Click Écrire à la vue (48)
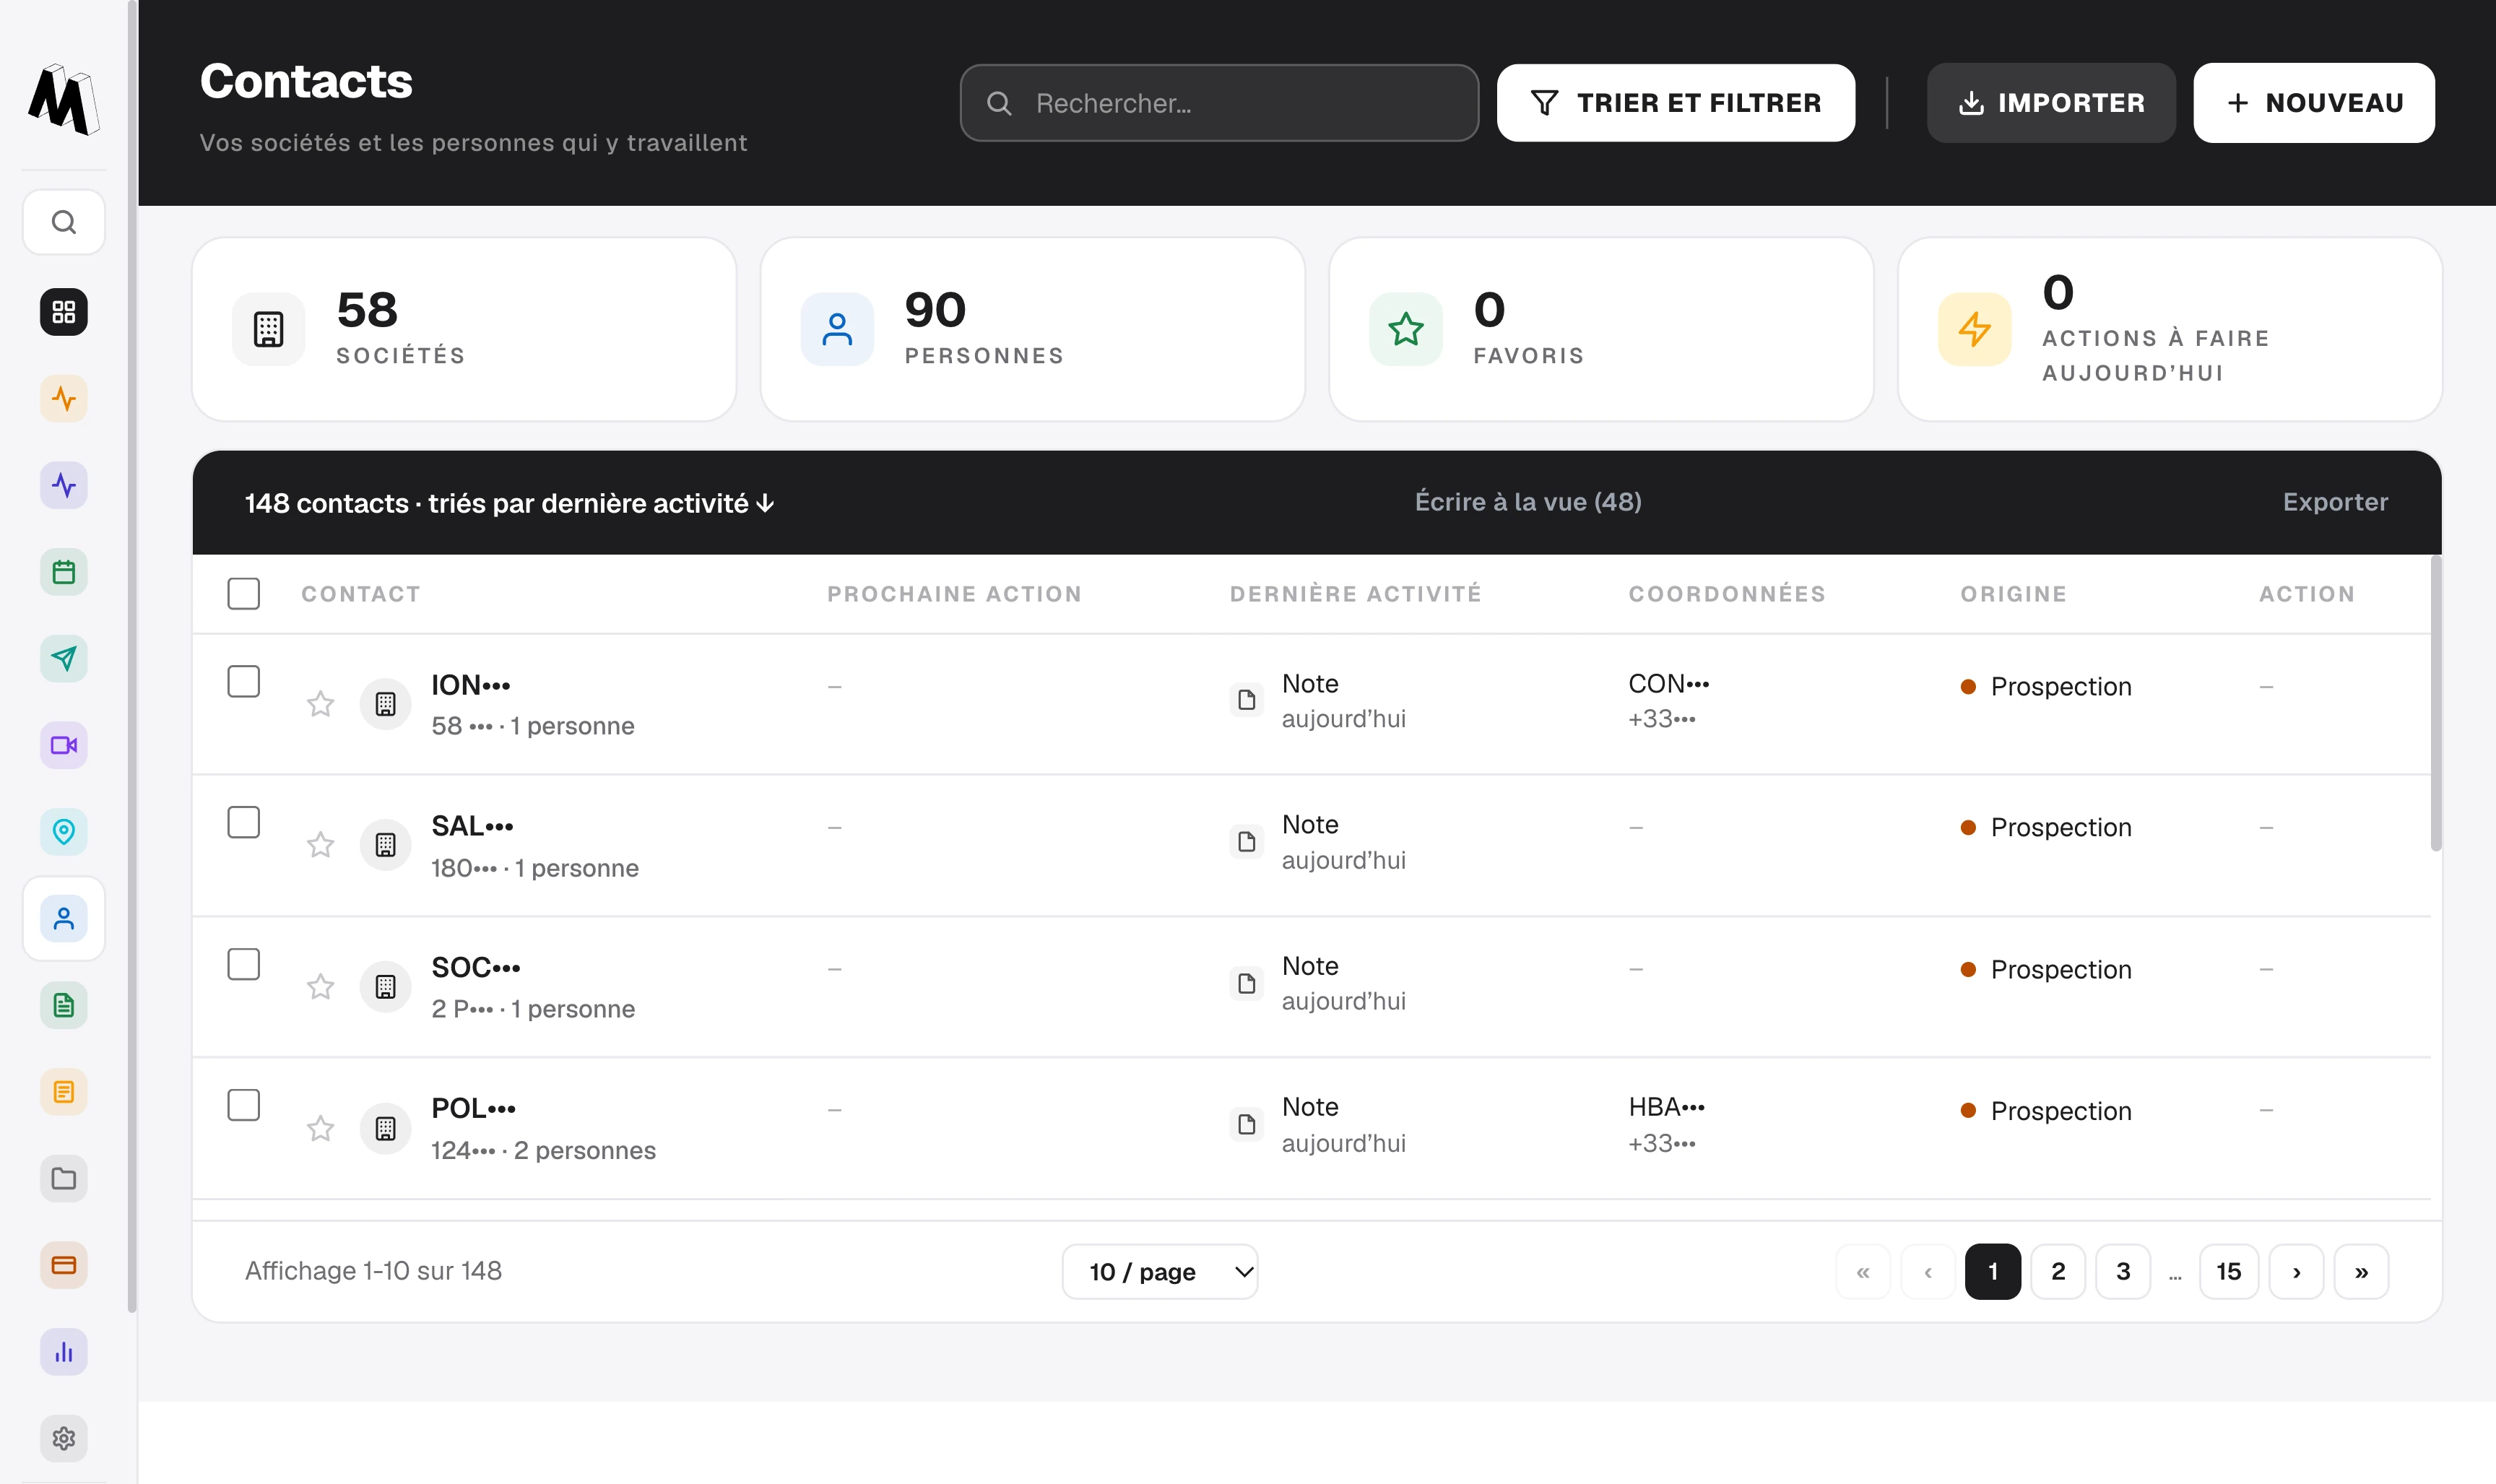This screenshot has width=2496, height=1484. [x=1528, y=502]
